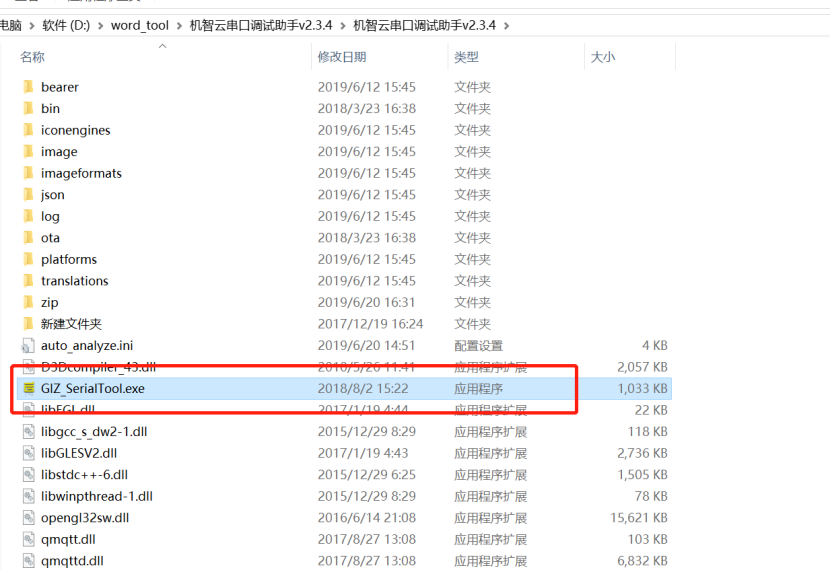Select the translations folder name
Image resolution: width=830 pixels, height=570 pixels.
[x=75, y=281]
